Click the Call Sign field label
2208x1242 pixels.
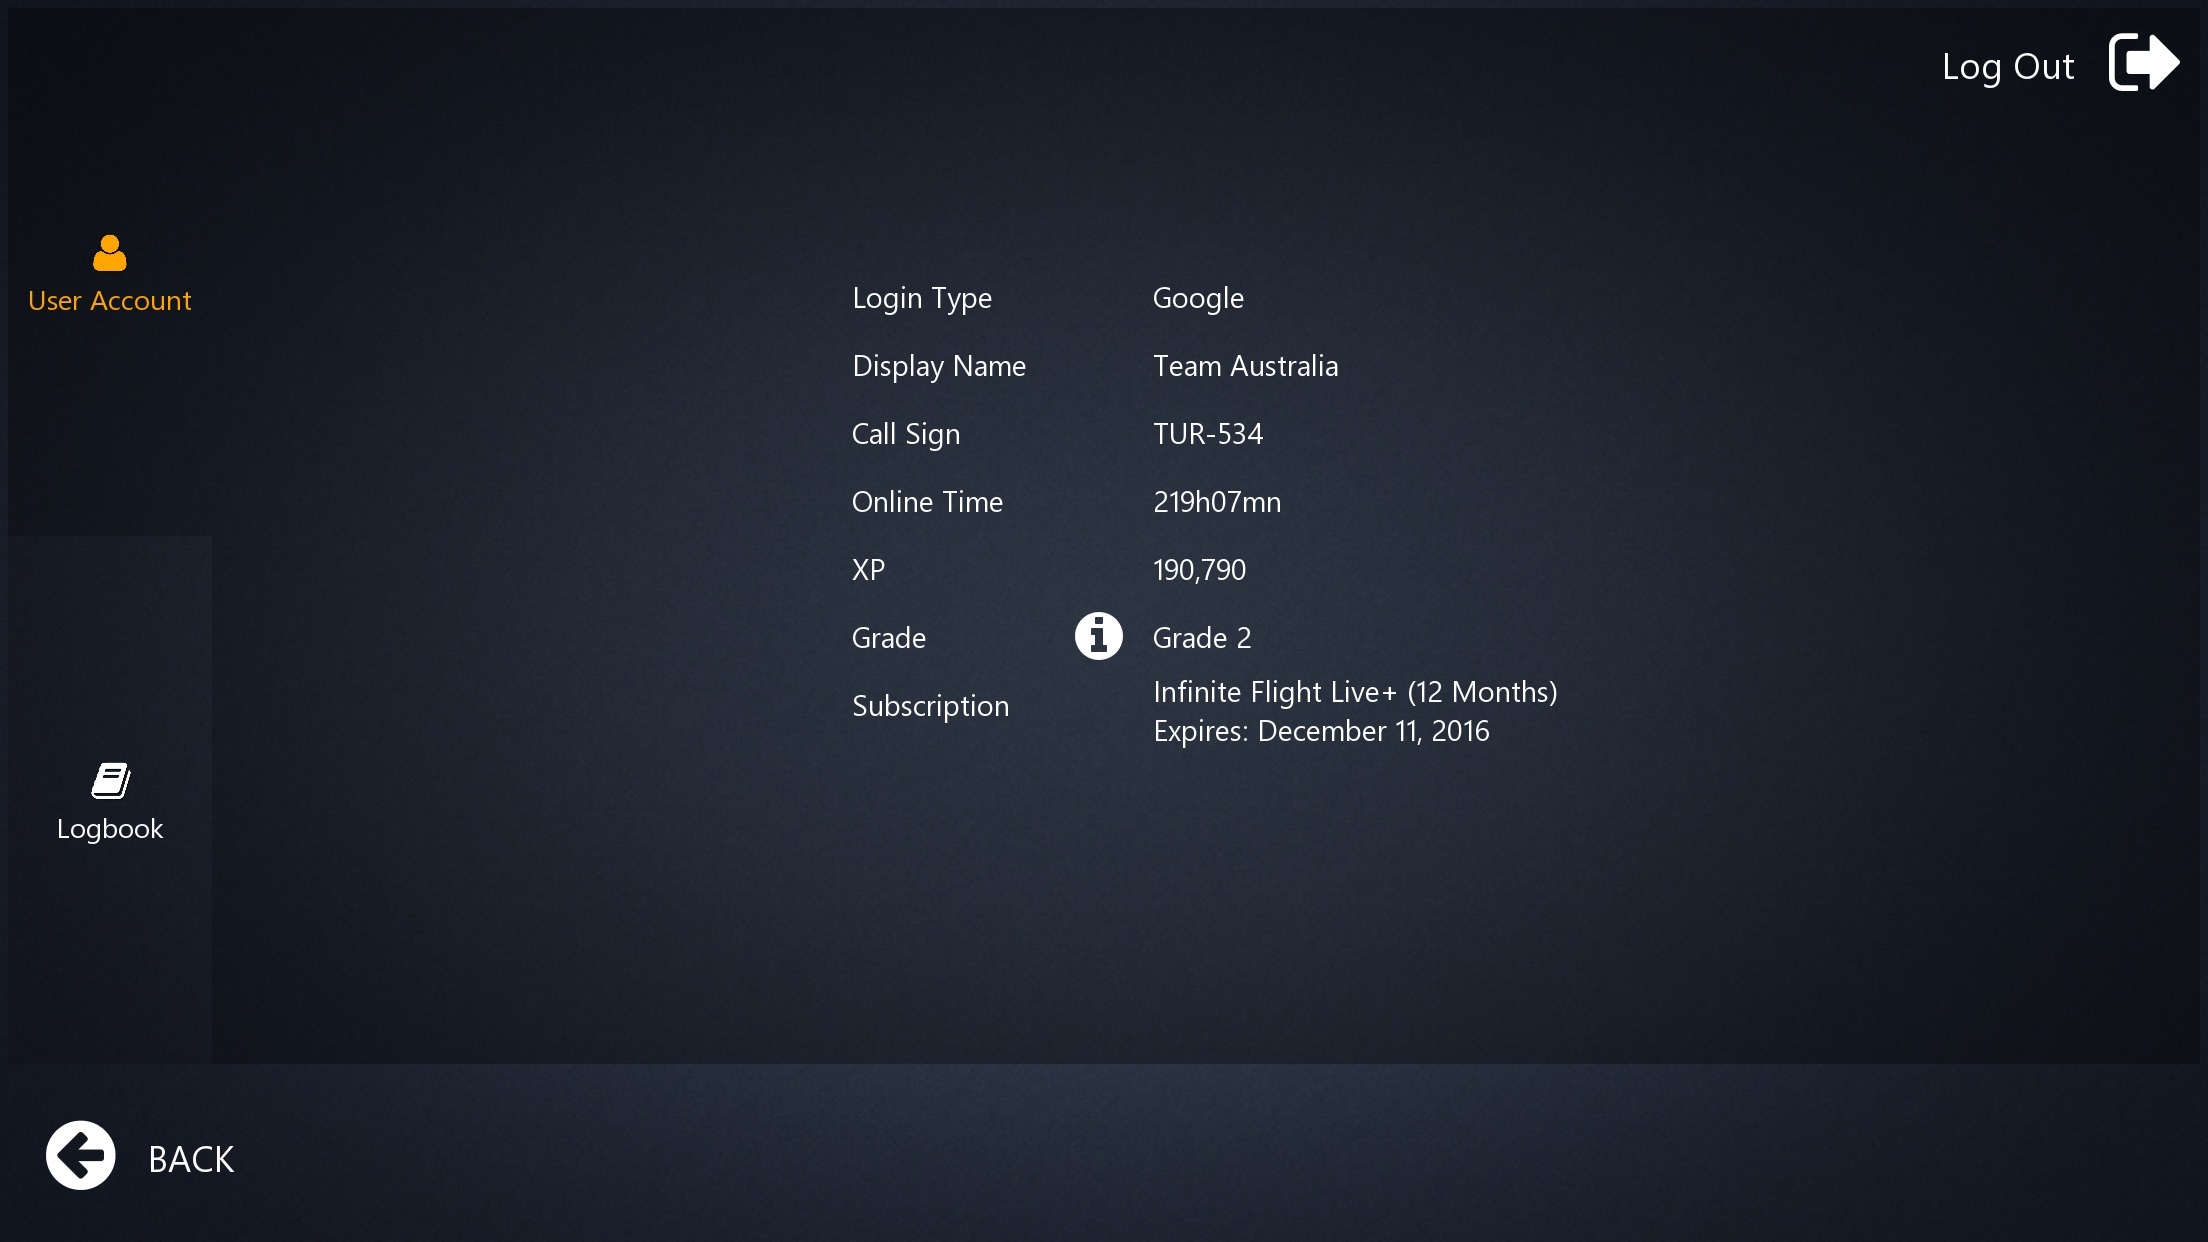tap(905, 434)
